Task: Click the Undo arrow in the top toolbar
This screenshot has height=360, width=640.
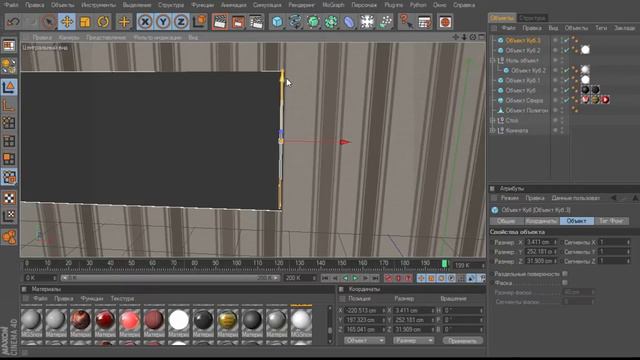Action: [x=13, y=22]
